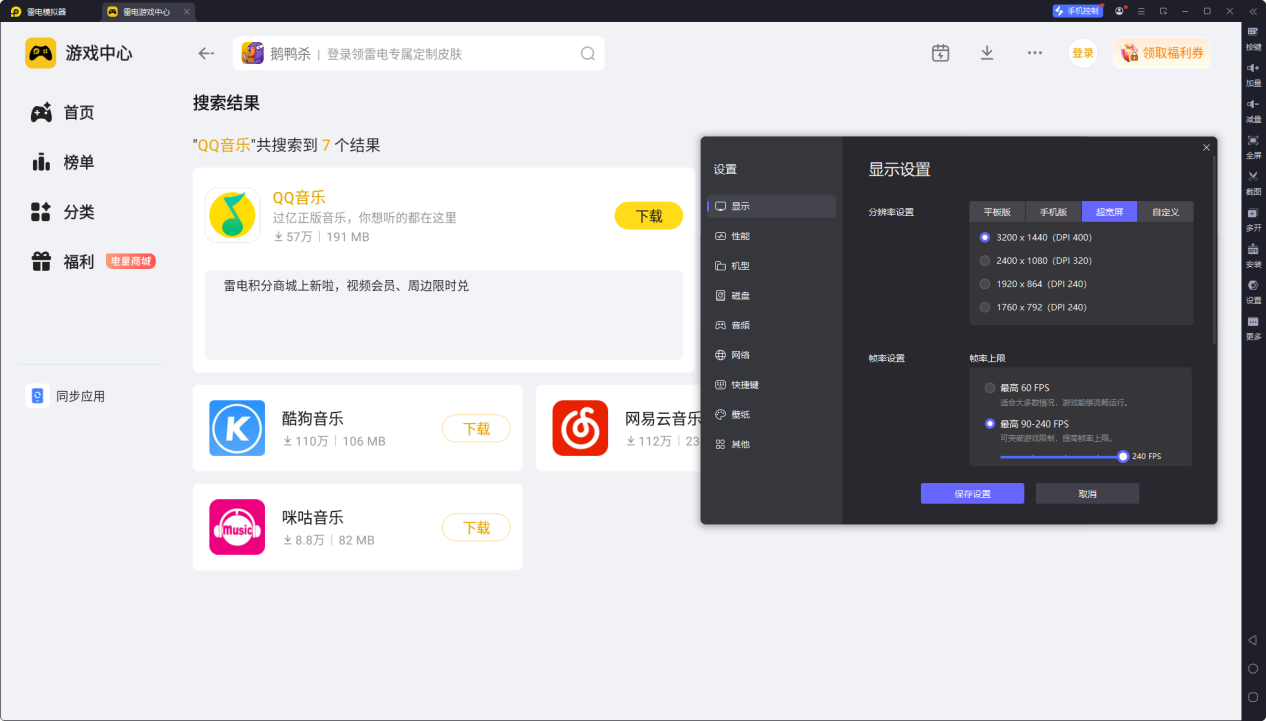Open the 多开 multi-instance icon
Screen dimensions: 1266x721
(1253, 213)
